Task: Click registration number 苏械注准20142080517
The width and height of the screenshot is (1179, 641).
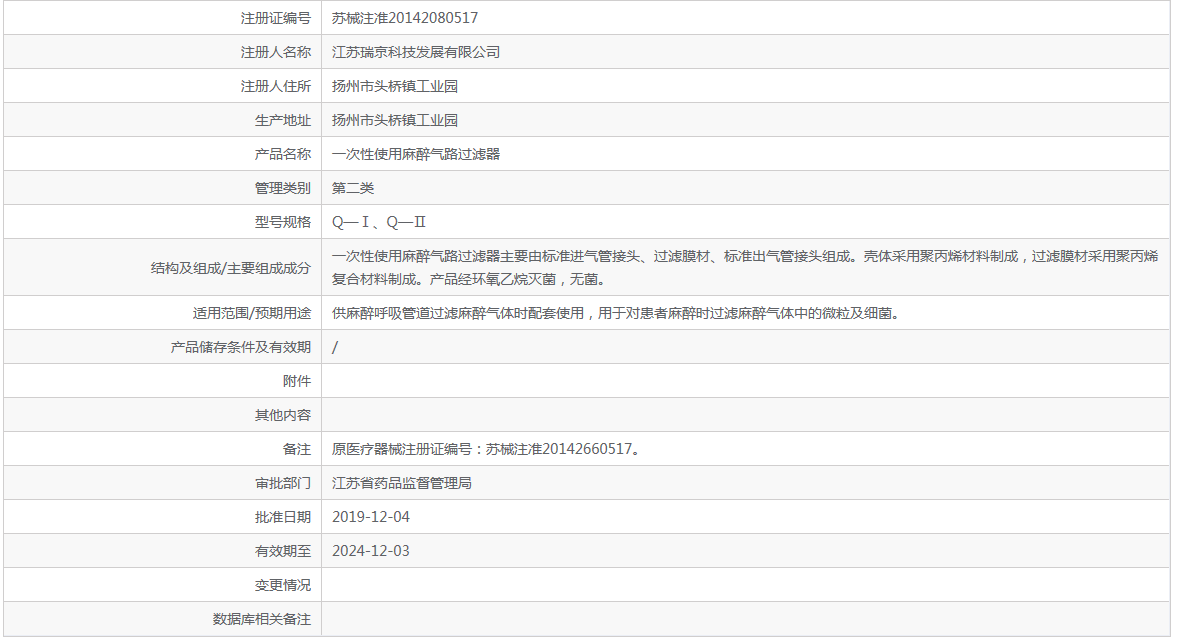Action: coord(405,18)
